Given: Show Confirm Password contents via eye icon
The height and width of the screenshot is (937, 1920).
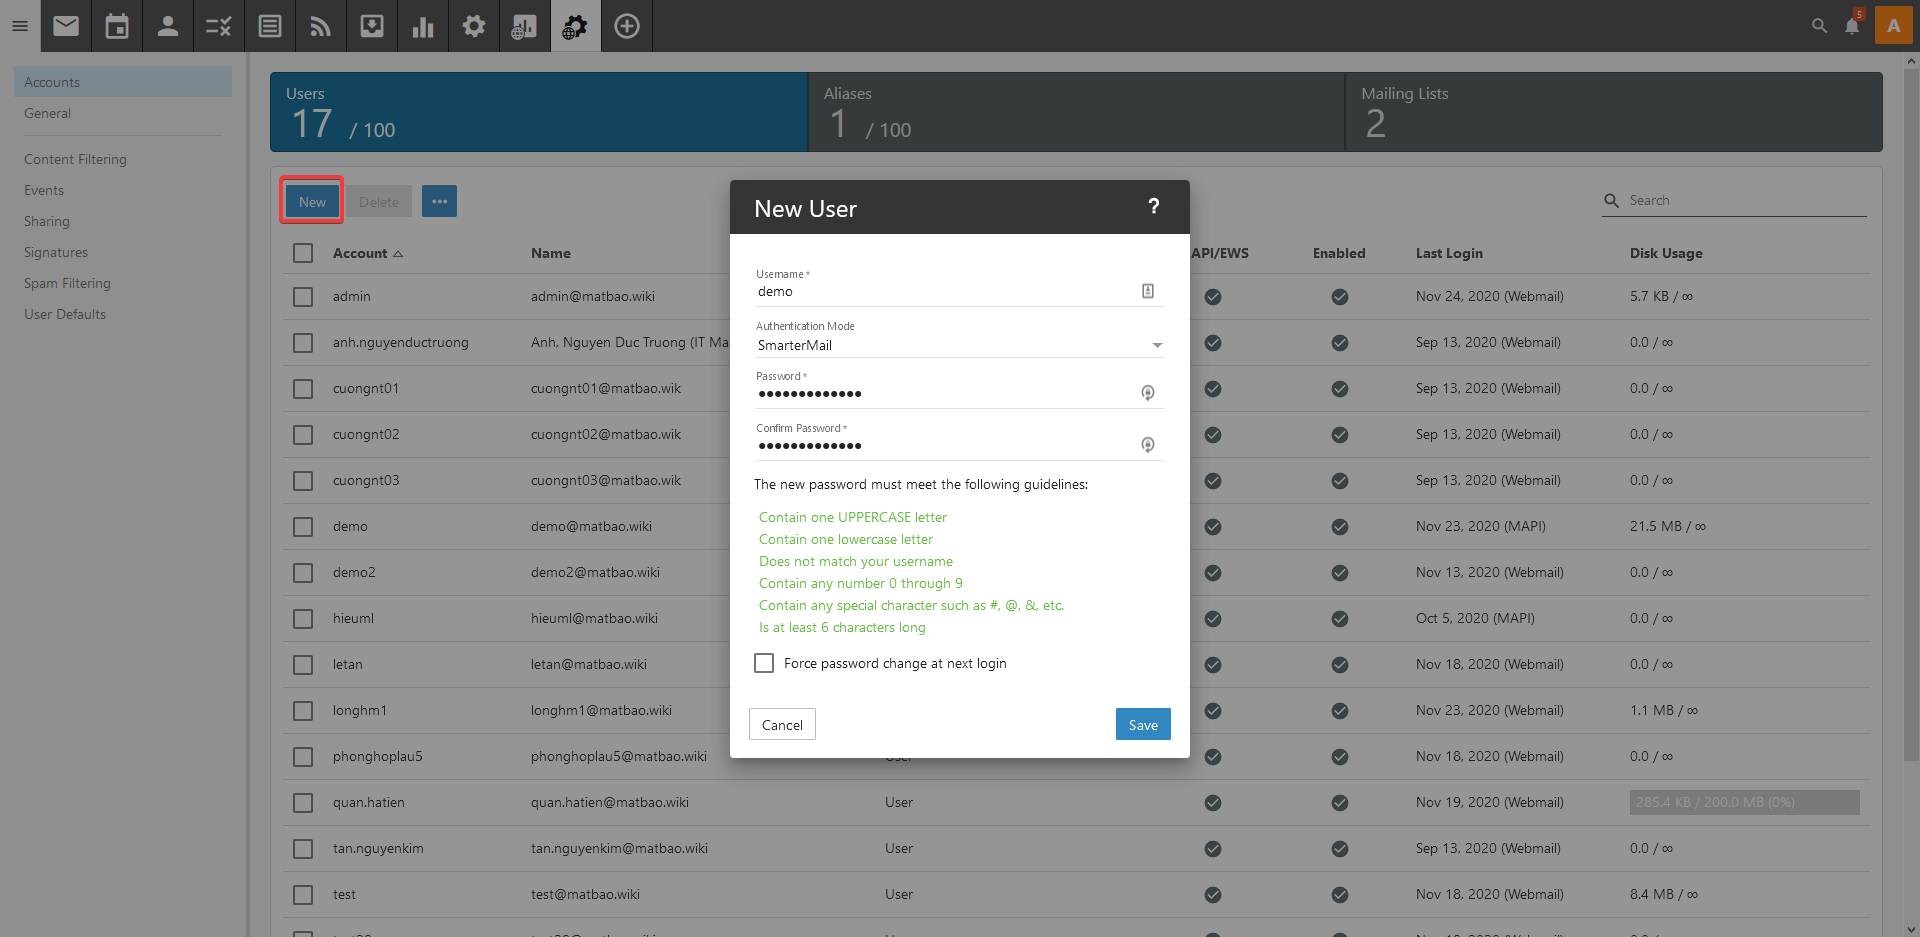Looking at the screenshot, I should [x=1148, y=445].
